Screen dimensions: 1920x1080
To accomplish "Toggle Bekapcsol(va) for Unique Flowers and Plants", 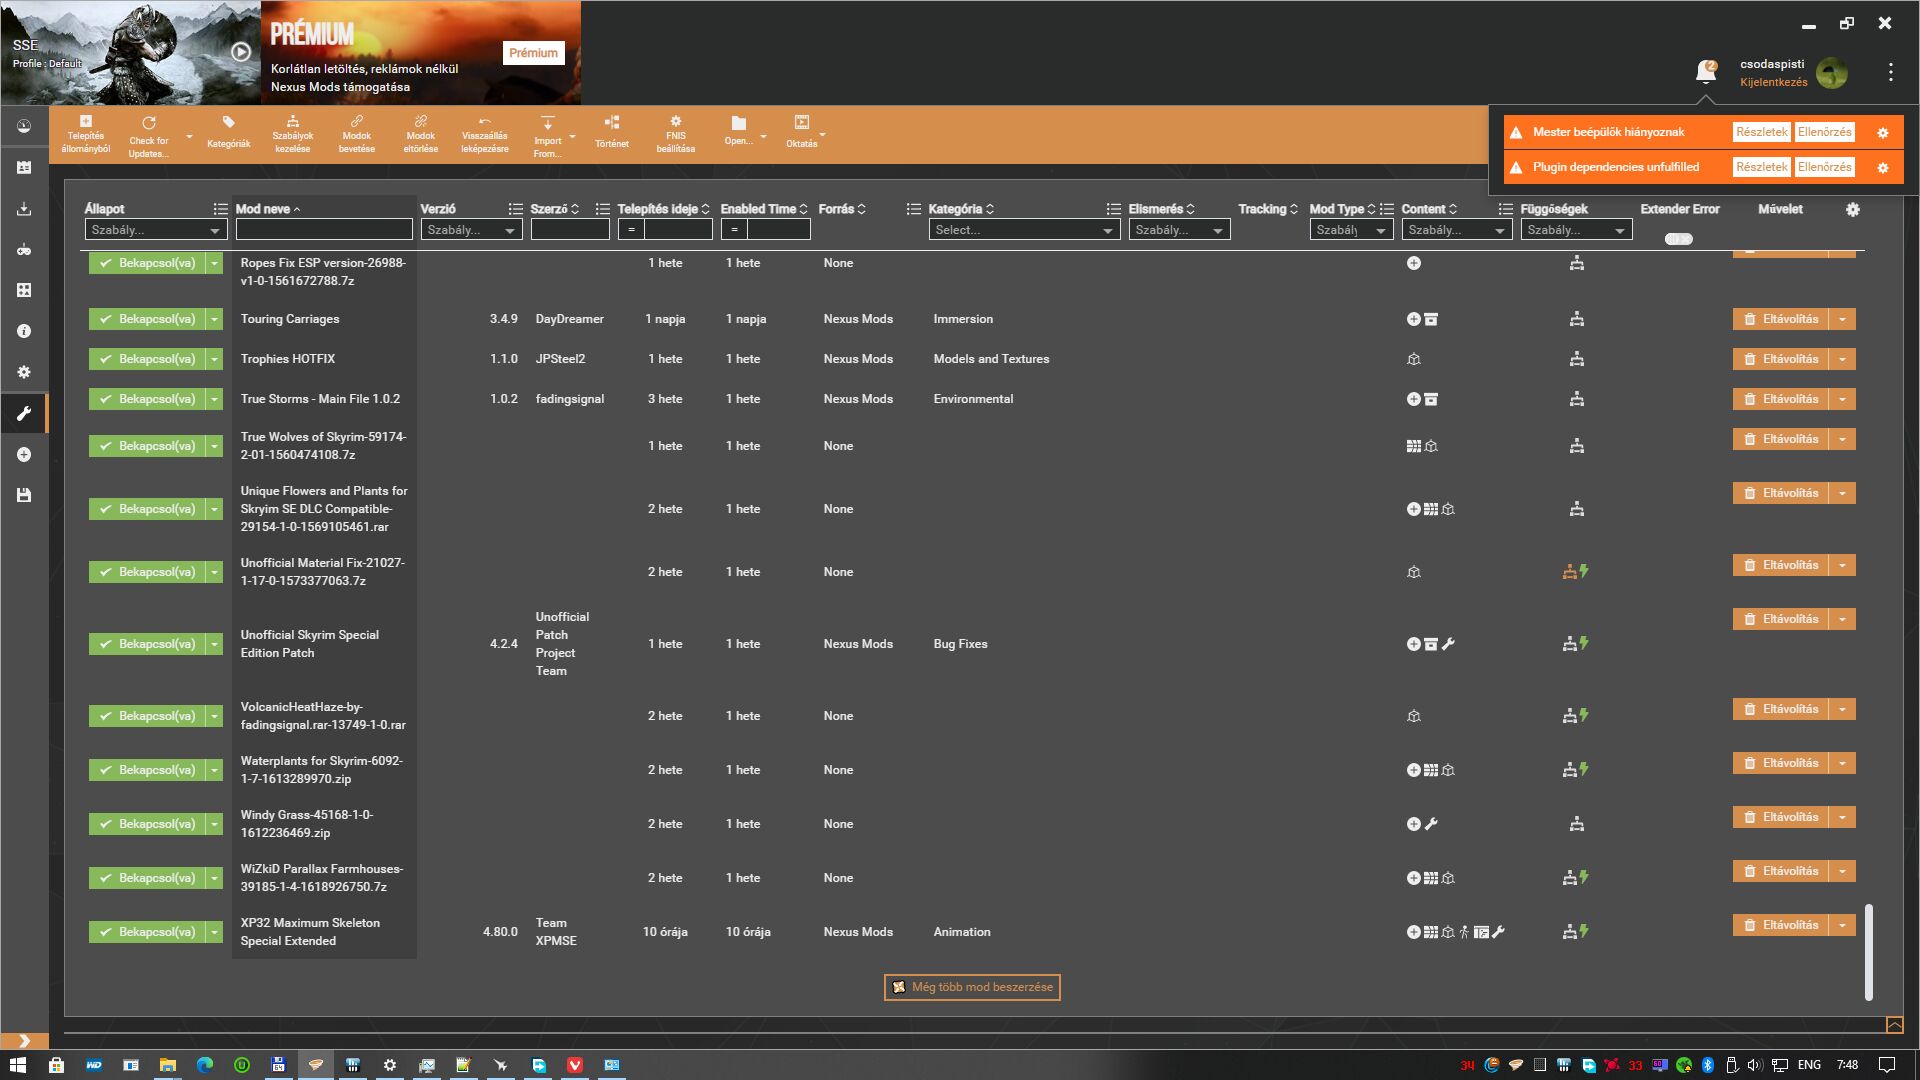I will click(x=145, y=509).
